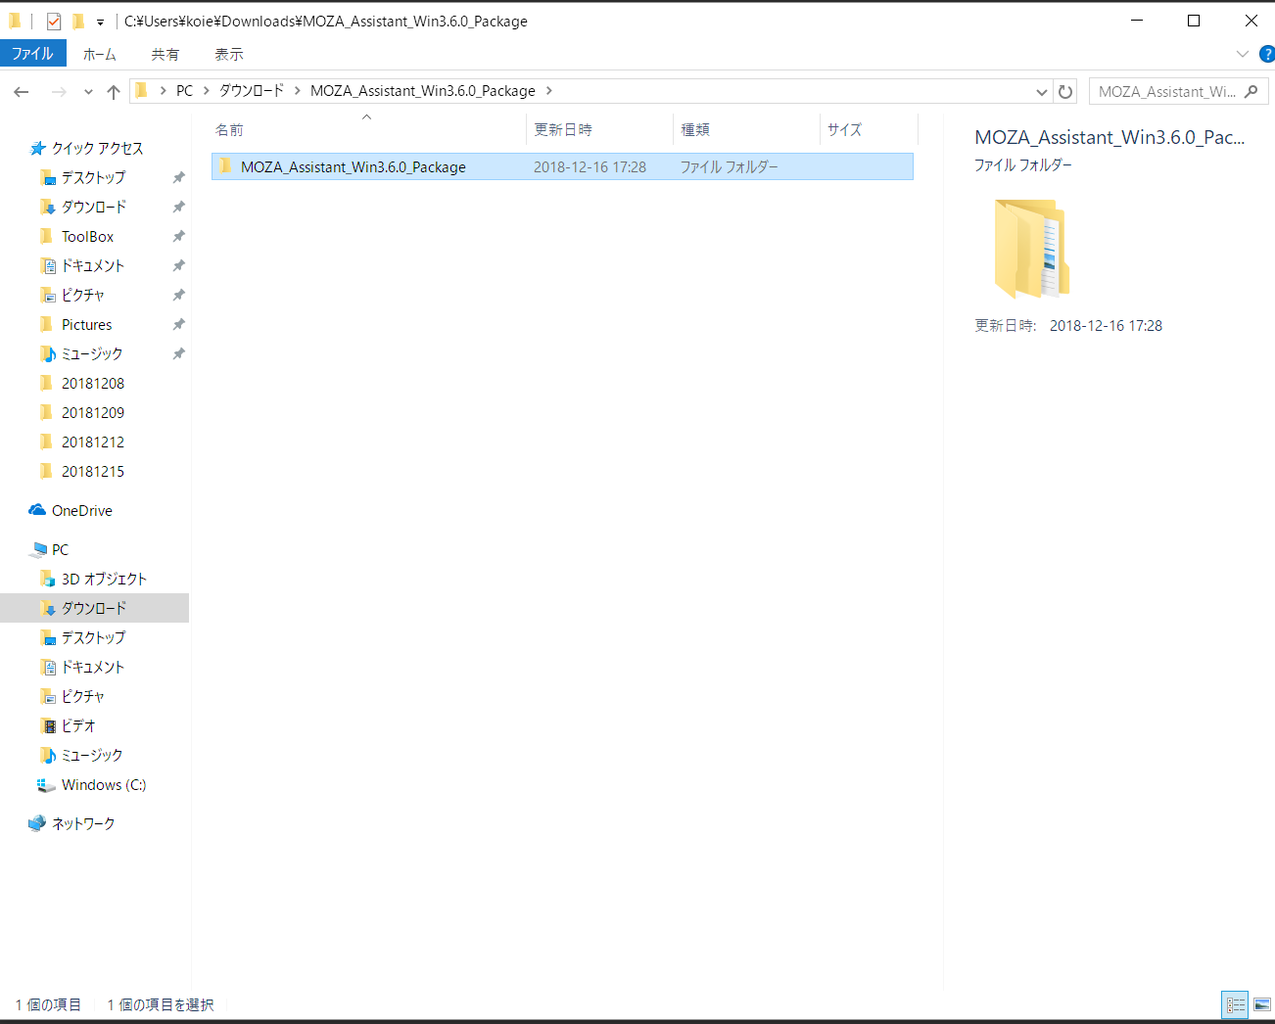
Task: Switch to the ホーム ribbon tab
Action: click(x=99, y=54)
